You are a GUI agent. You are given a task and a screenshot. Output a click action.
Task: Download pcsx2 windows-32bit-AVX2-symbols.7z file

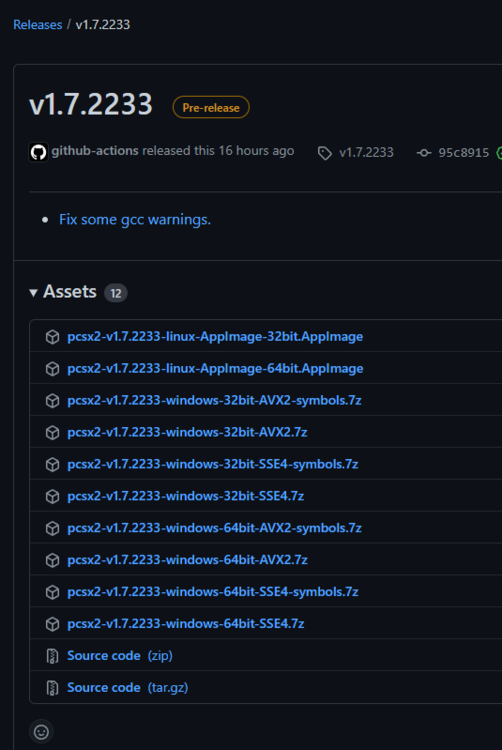point(214,400)
